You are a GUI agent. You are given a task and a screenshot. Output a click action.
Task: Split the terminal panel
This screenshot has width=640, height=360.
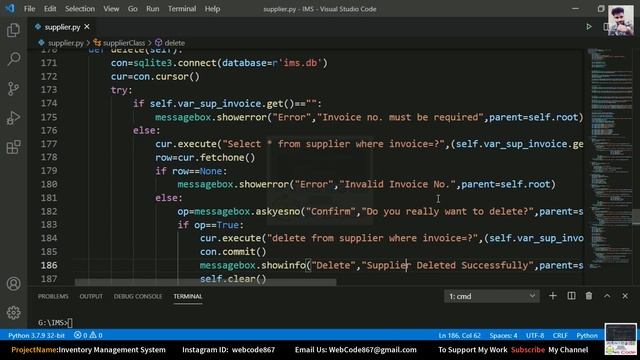(x=571, y=296)
